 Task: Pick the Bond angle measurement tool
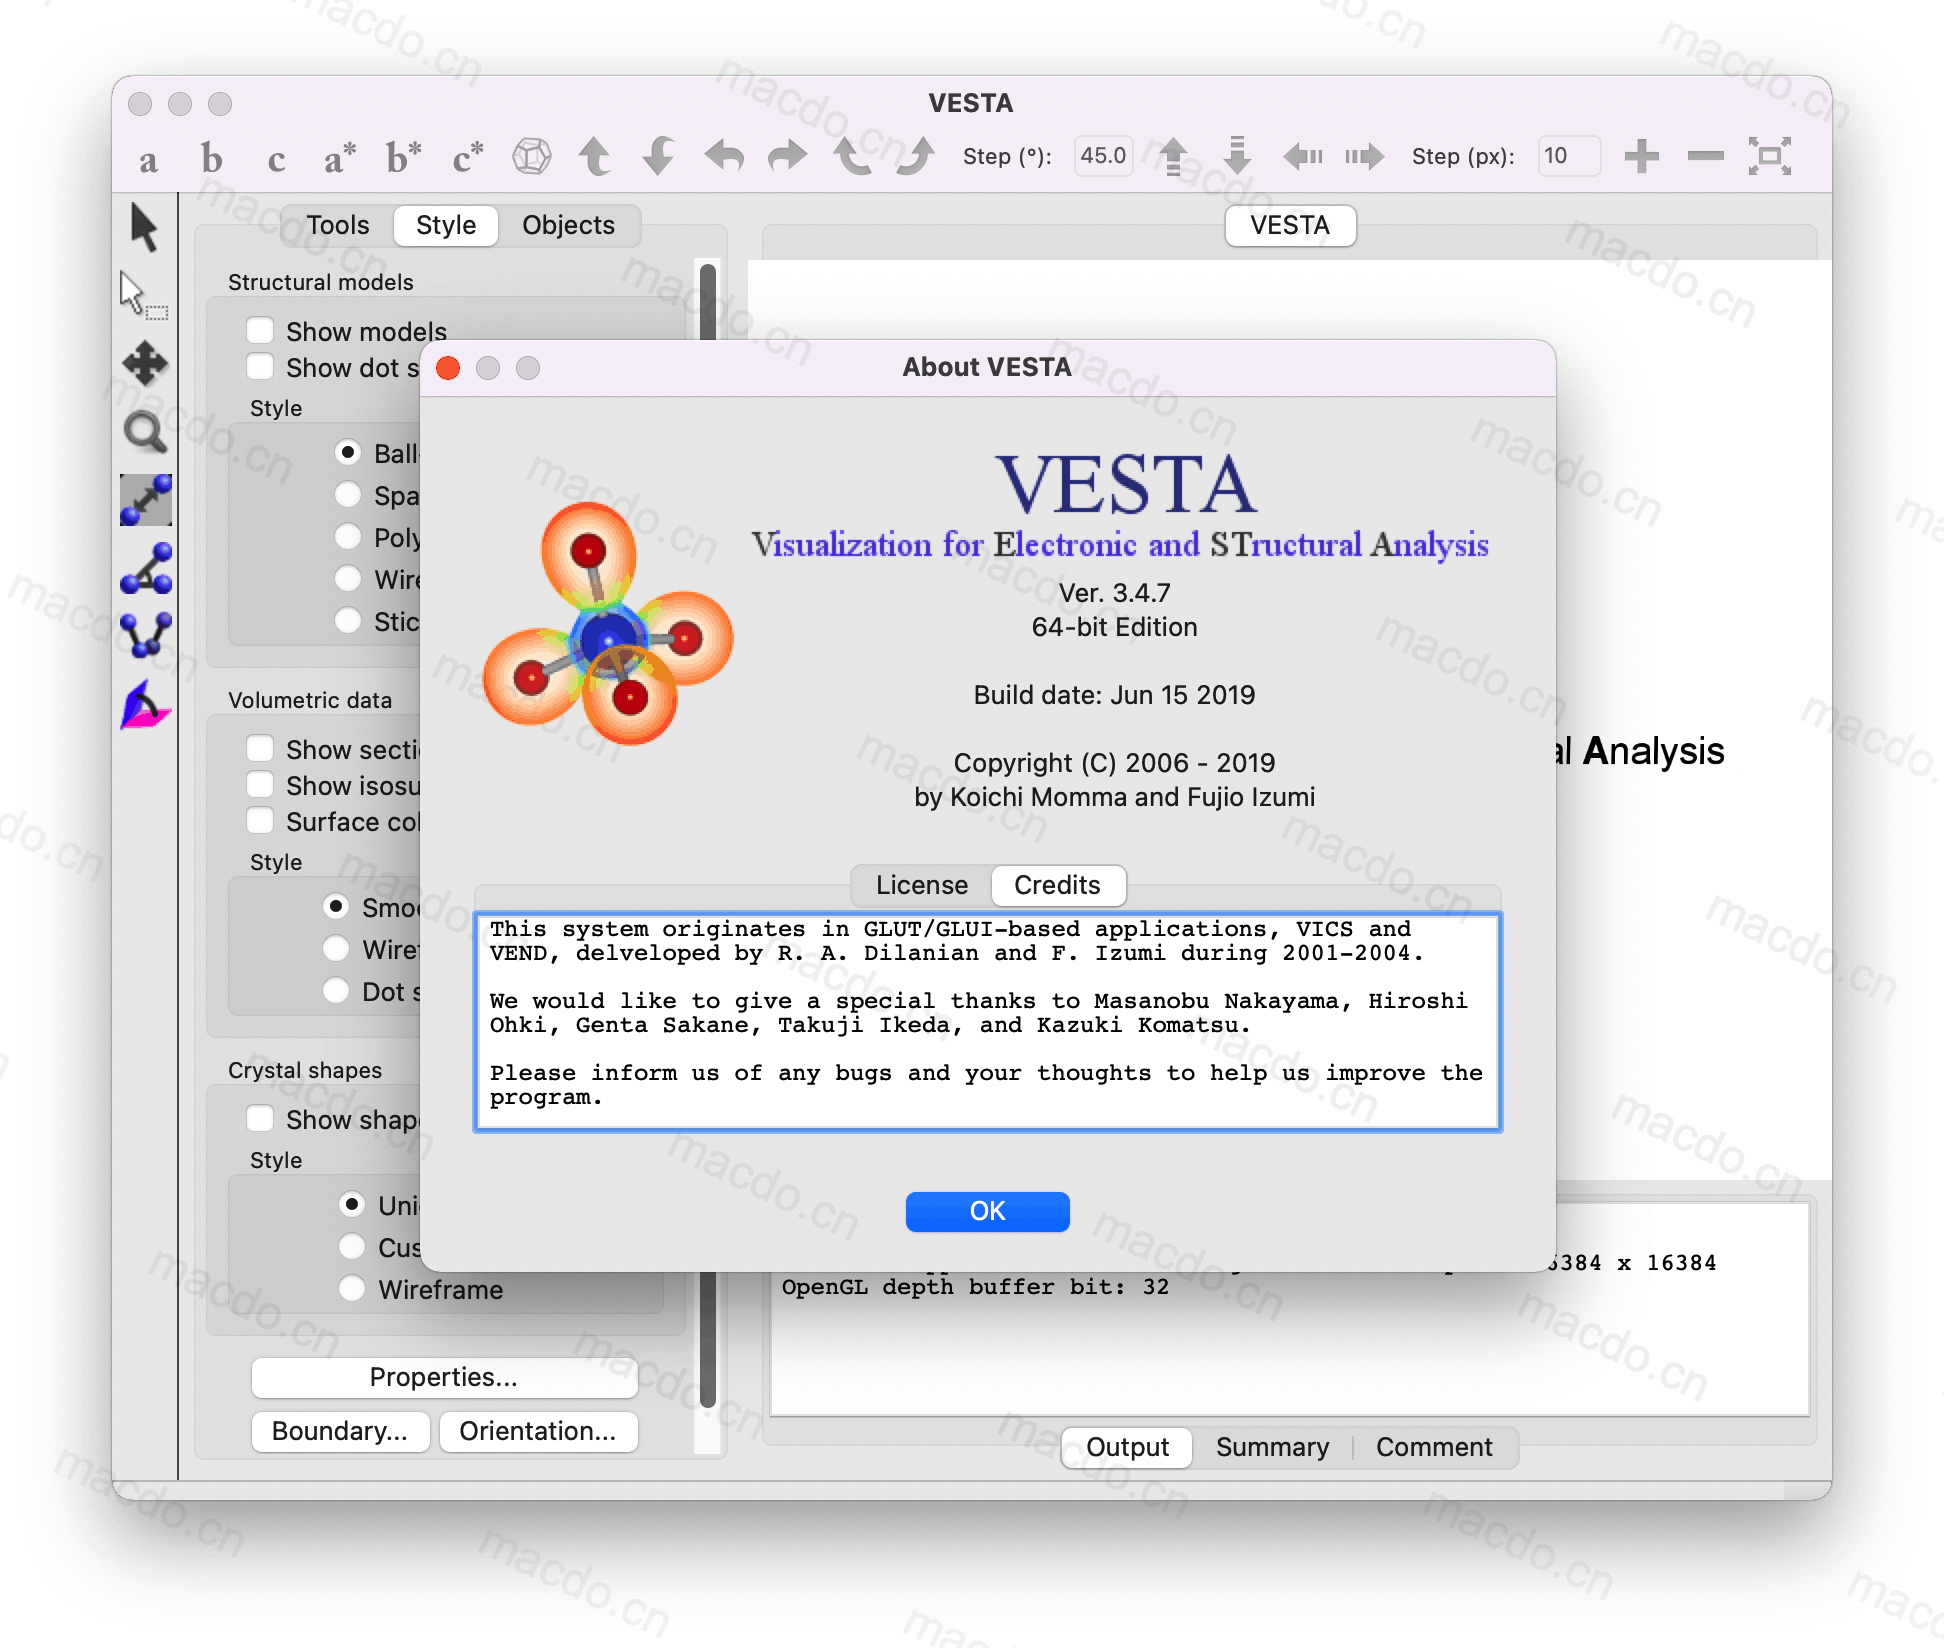coord(146,568)
